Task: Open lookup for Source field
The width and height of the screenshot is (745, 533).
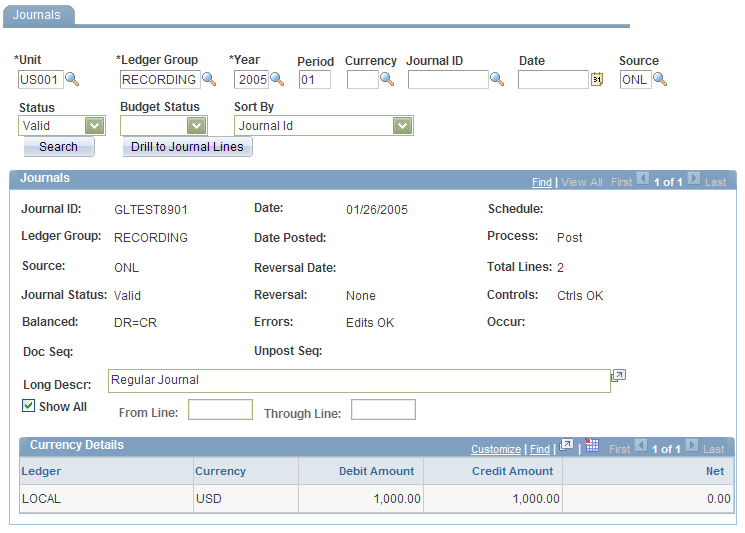Action: 660,79
